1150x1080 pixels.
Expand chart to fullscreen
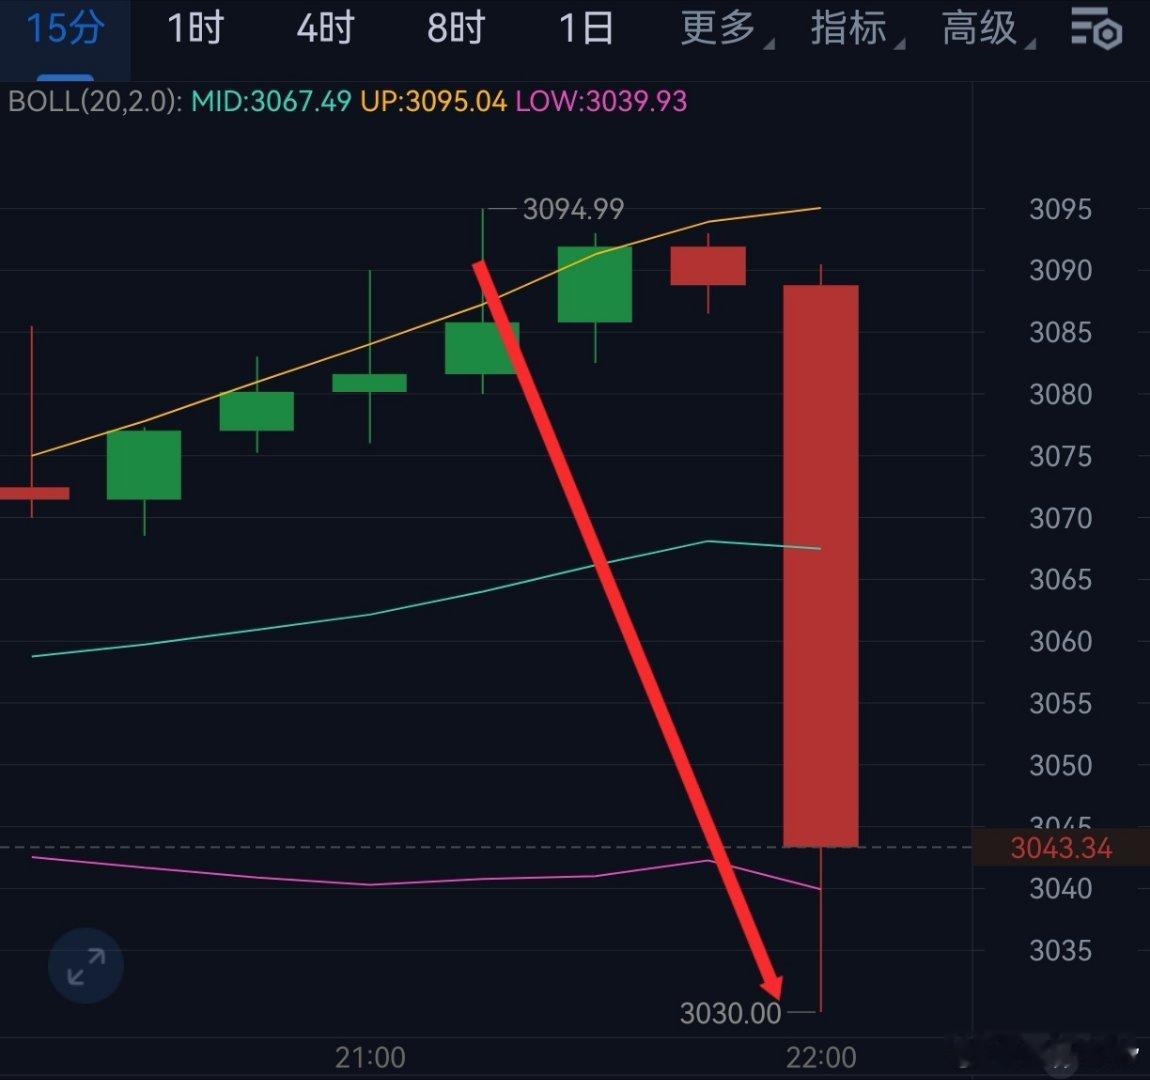(86, 966)
